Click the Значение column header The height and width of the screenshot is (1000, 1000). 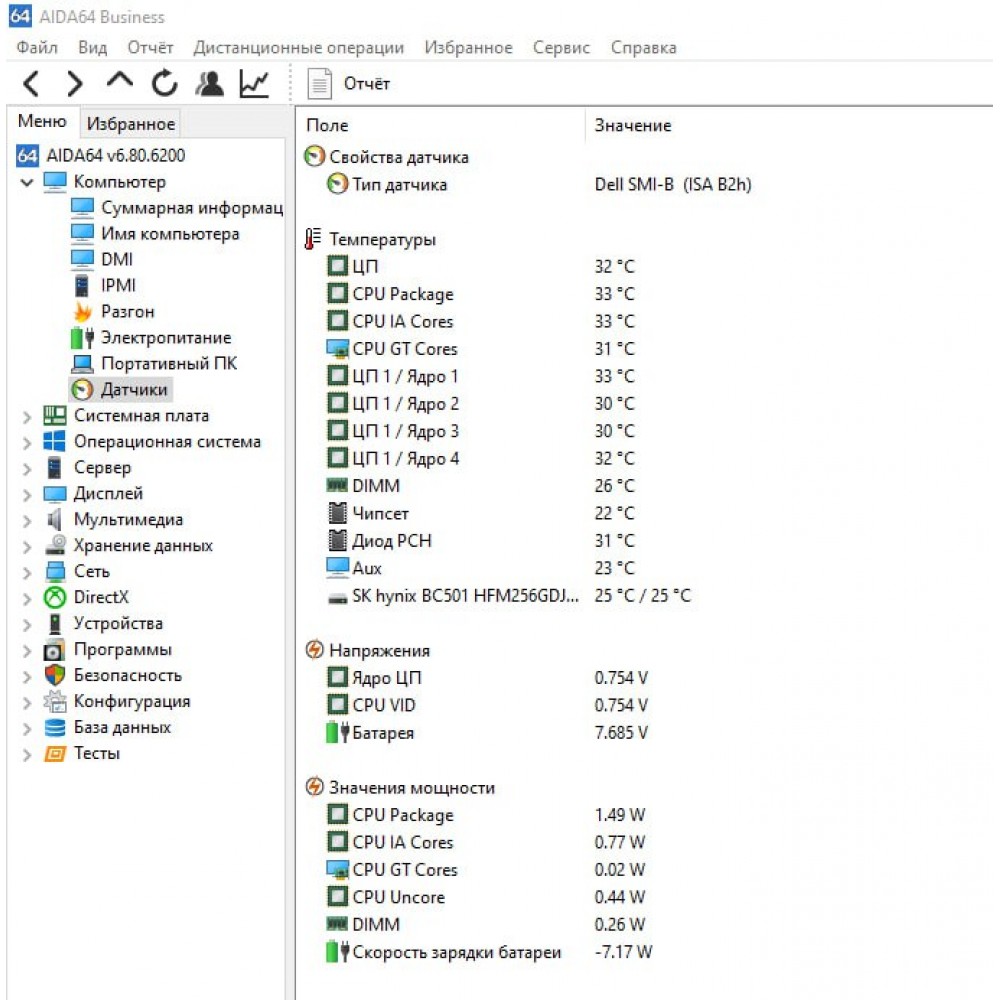coord(633,126)
